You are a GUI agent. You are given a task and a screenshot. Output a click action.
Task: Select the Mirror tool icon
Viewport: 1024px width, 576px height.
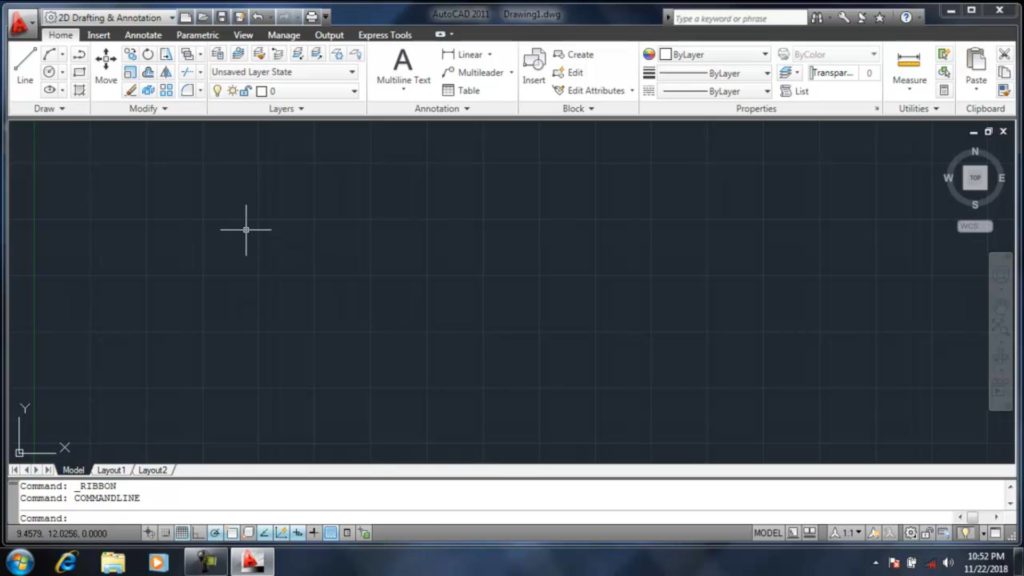[166, 72]
